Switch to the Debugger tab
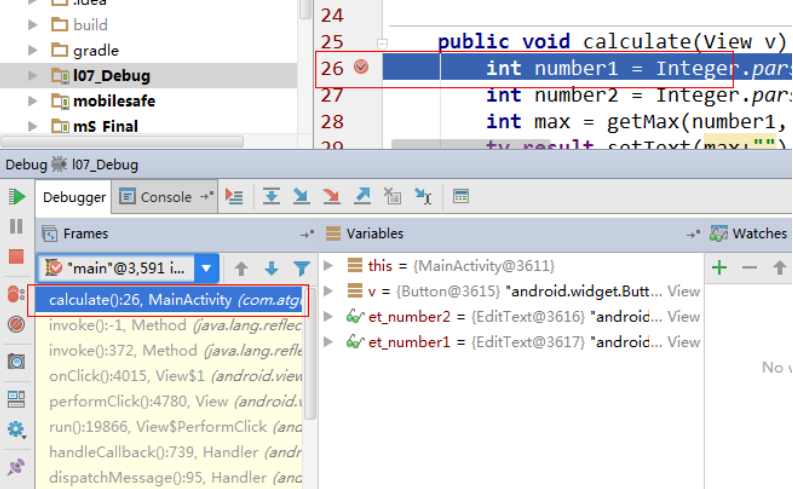The height and width of the screenshot is (489, 793). [x=74, y=197]
